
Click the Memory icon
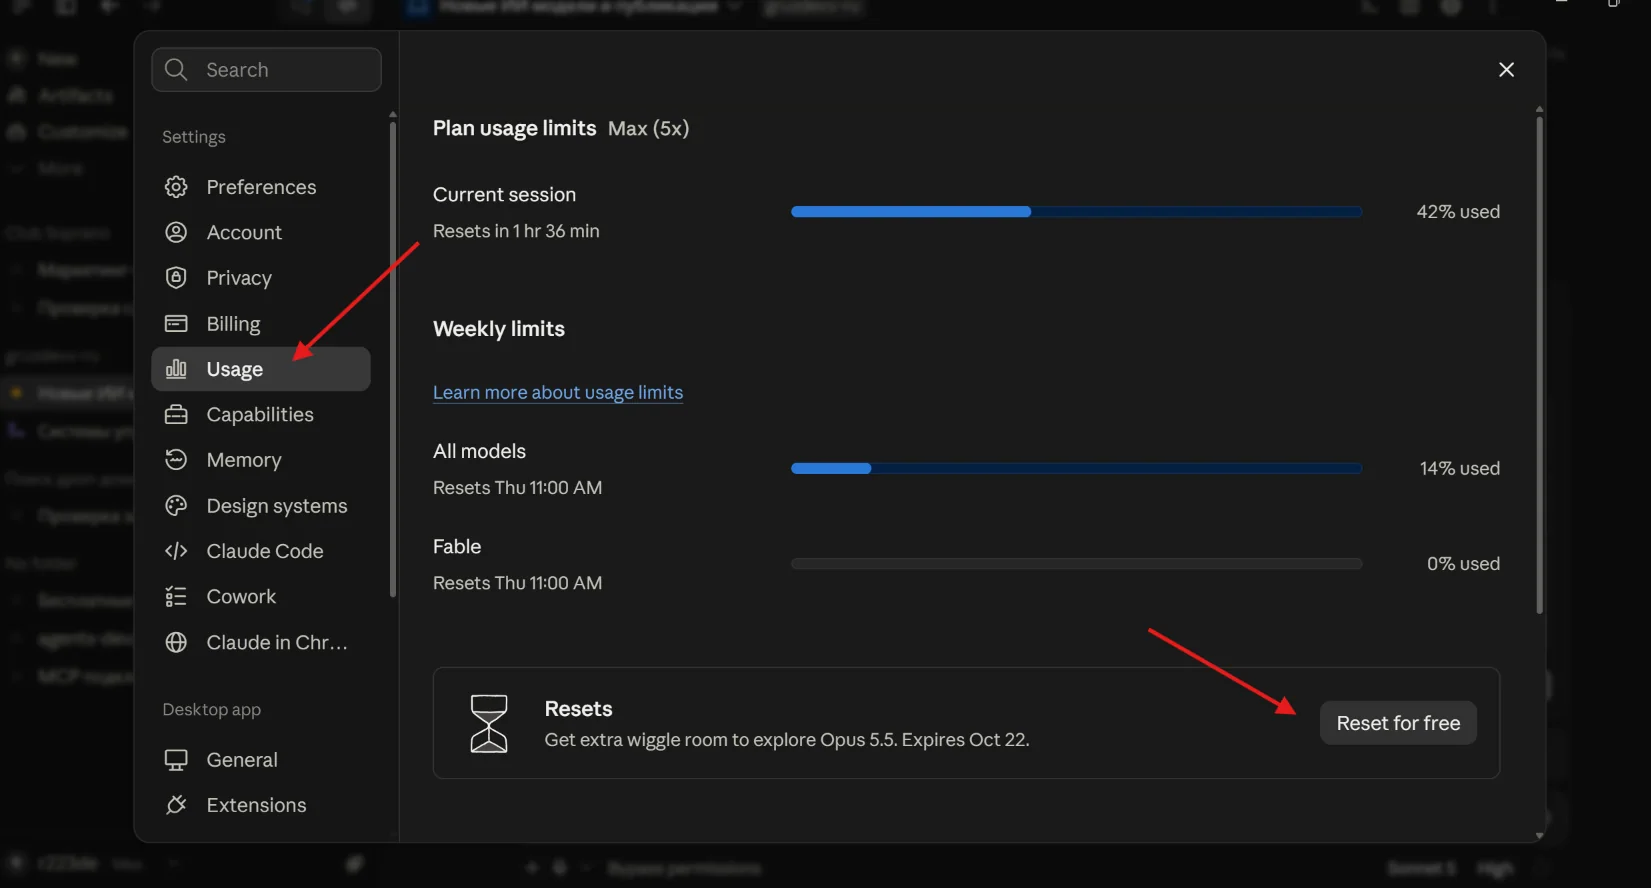click(x=176, y=459)
